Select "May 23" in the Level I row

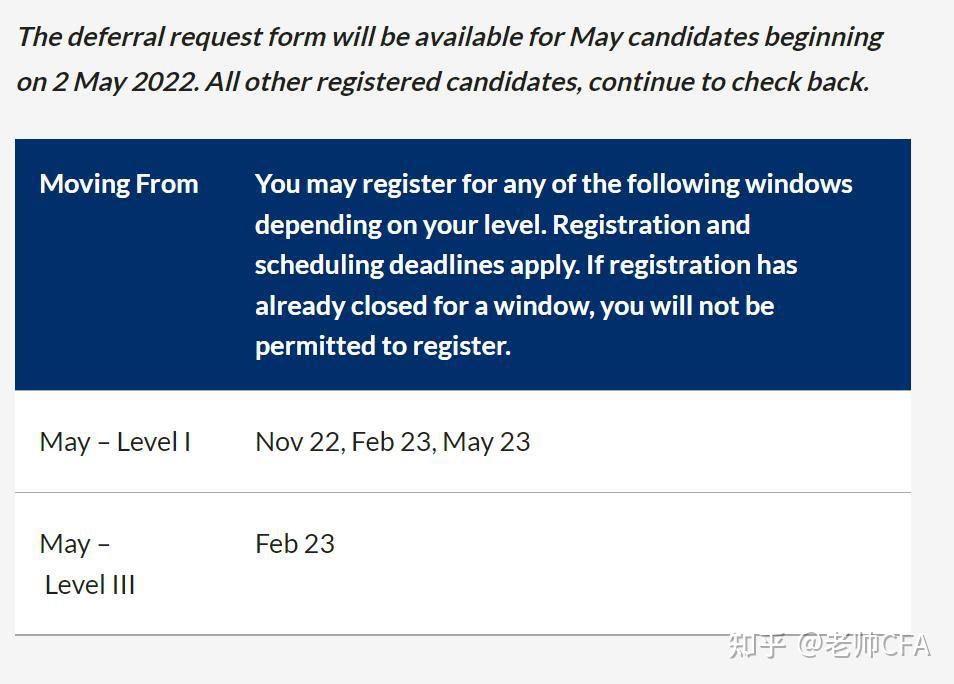486,442
